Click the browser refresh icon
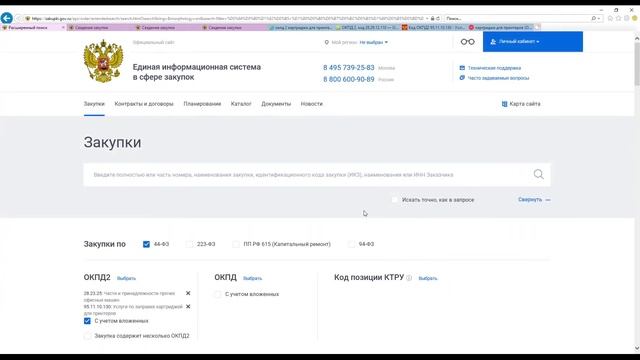 (438, 18)
